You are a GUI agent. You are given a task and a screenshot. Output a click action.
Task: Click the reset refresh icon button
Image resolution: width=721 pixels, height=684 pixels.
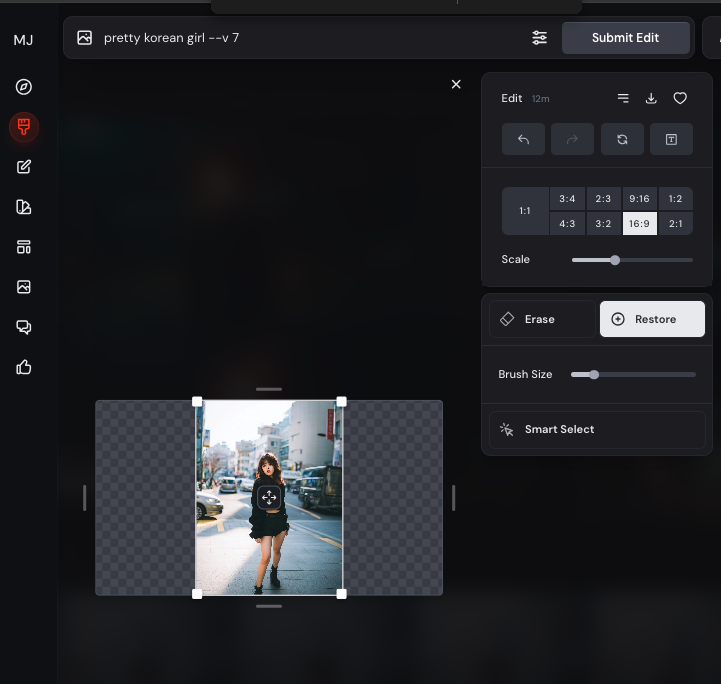622,139
